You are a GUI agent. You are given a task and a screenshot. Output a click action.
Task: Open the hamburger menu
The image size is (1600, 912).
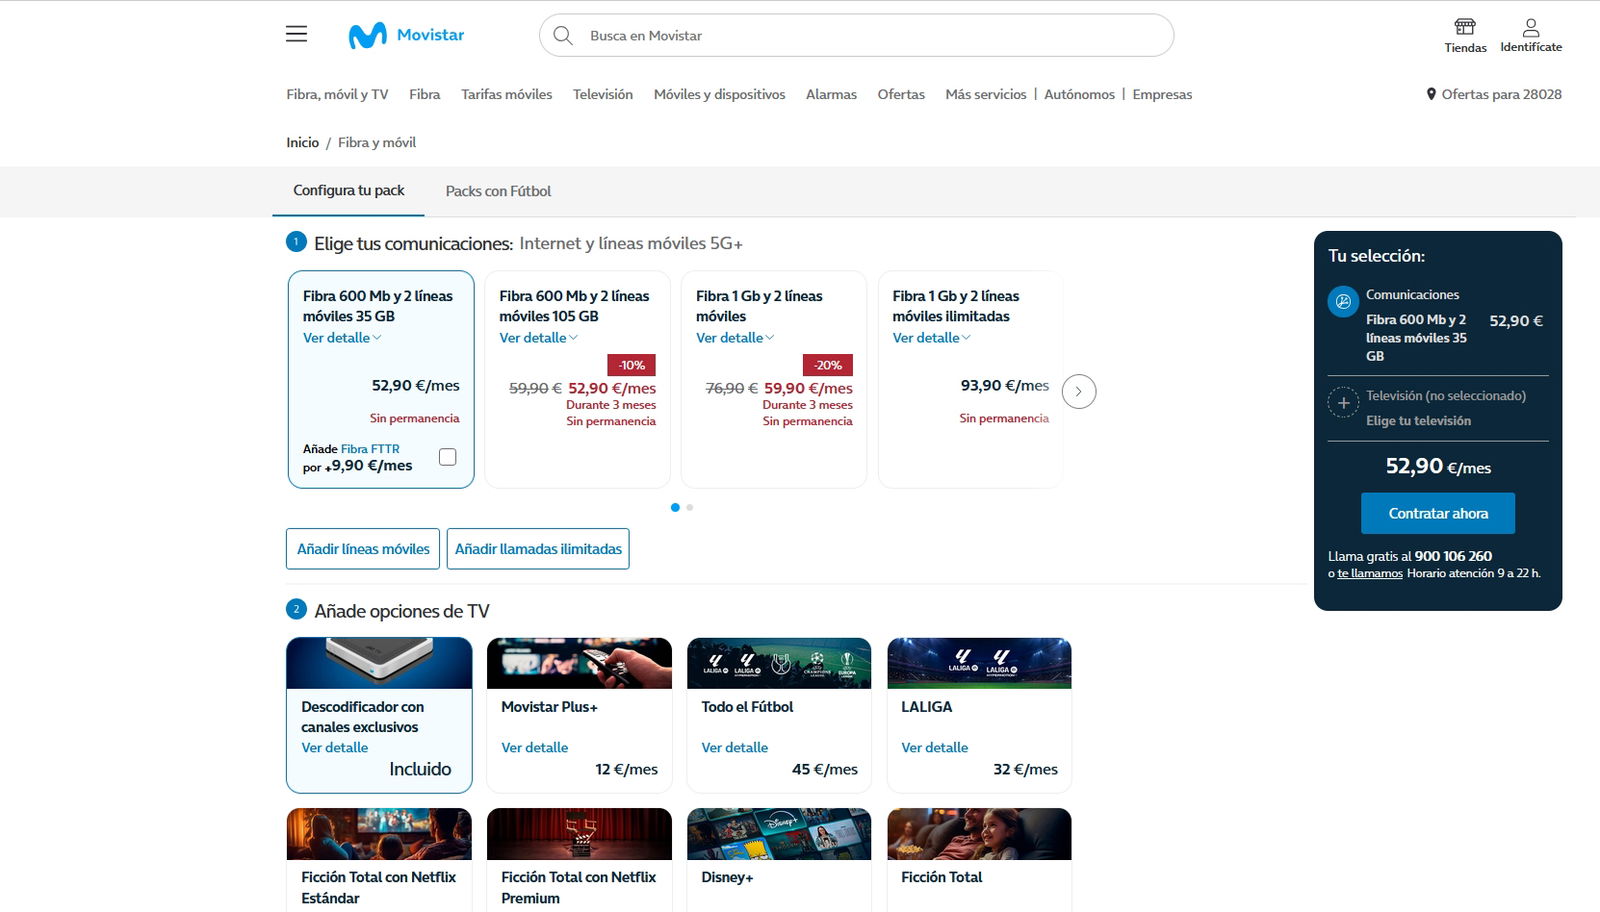(x=296, y=34)
